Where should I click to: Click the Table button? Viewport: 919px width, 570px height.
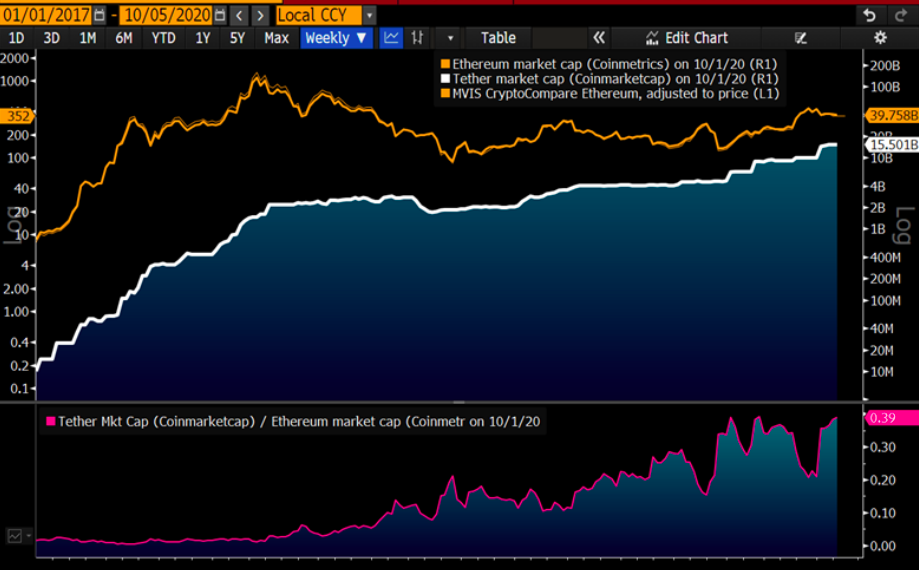[x=498, y=38]
